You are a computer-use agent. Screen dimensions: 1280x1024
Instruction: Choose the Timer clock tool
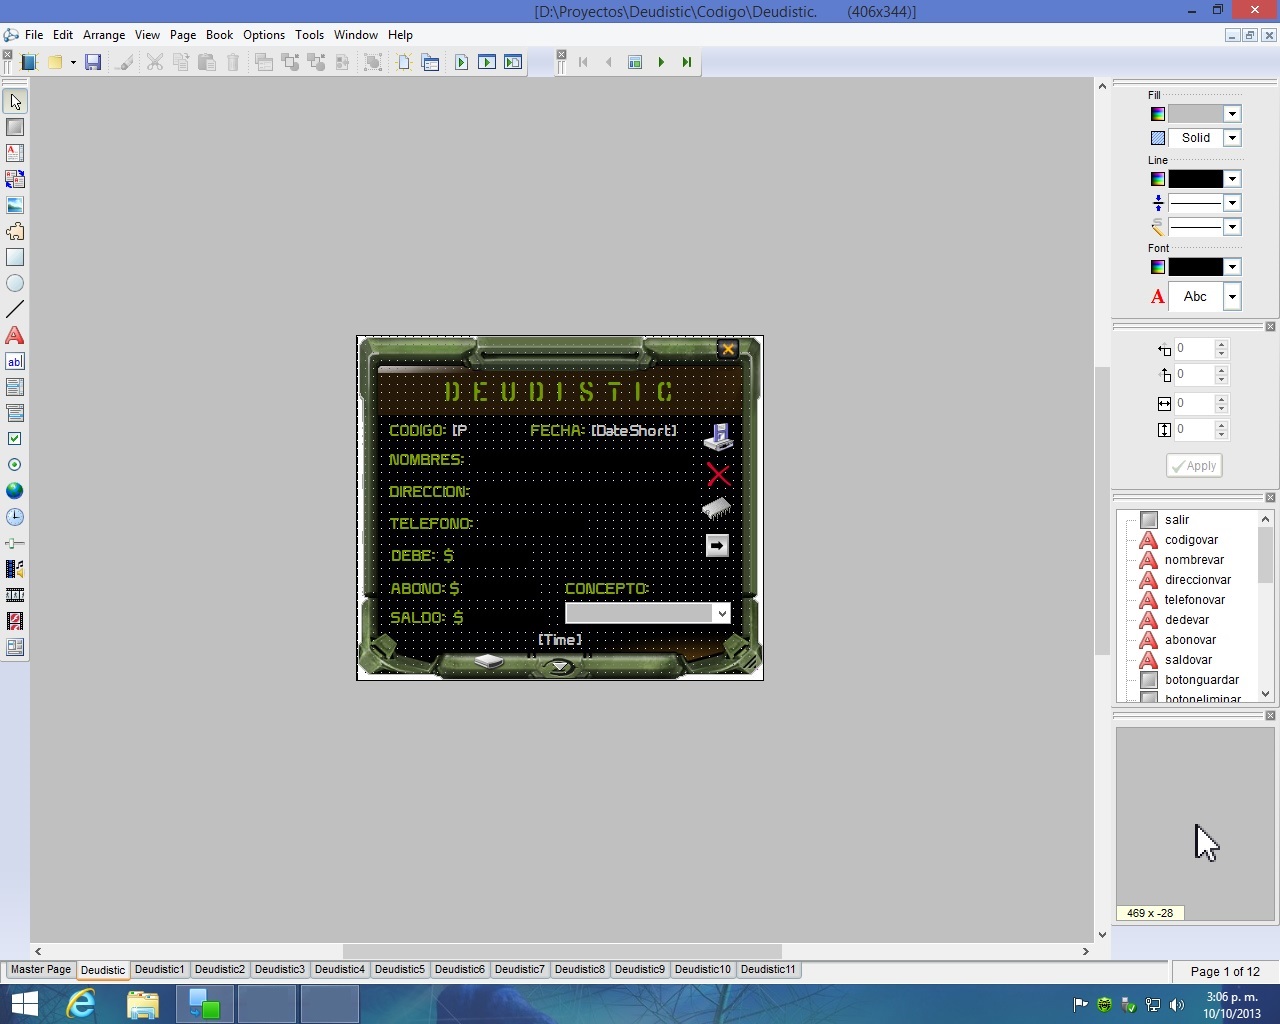(15, 517)
